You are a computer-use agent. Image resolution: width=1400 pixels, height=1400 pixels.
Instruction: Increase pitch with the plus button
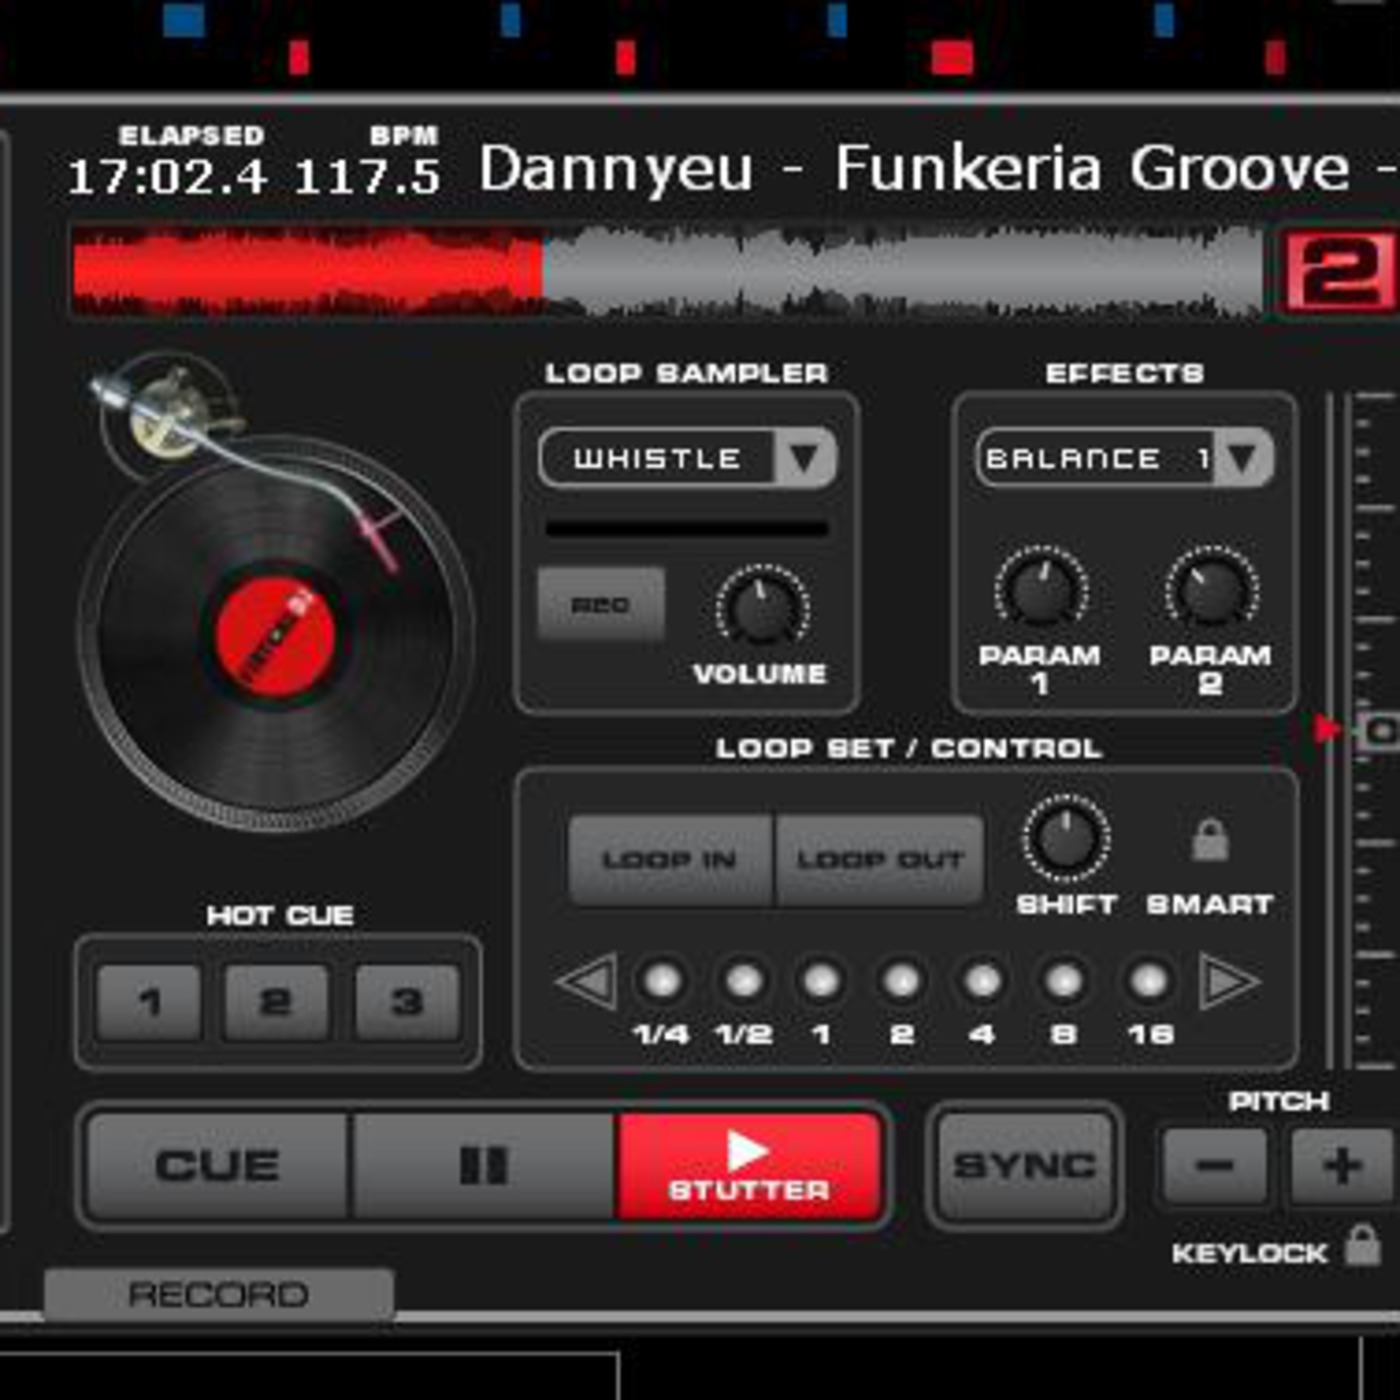tap(1342, 1166)
